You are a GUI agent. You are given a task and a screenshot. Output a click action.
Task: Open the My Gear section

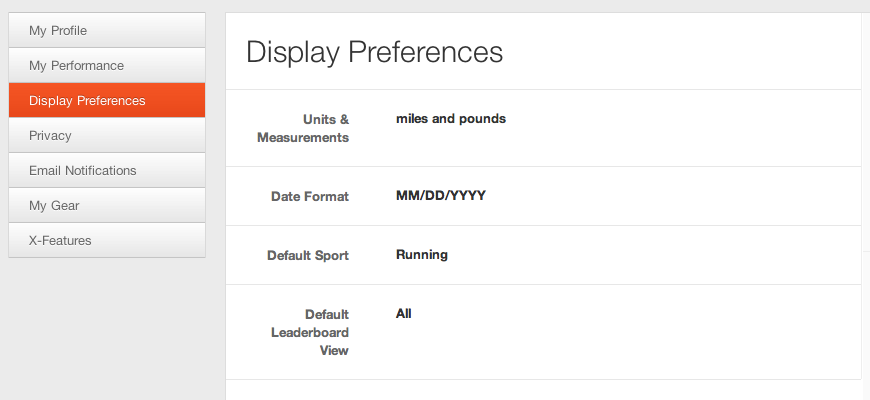(107, 205)
